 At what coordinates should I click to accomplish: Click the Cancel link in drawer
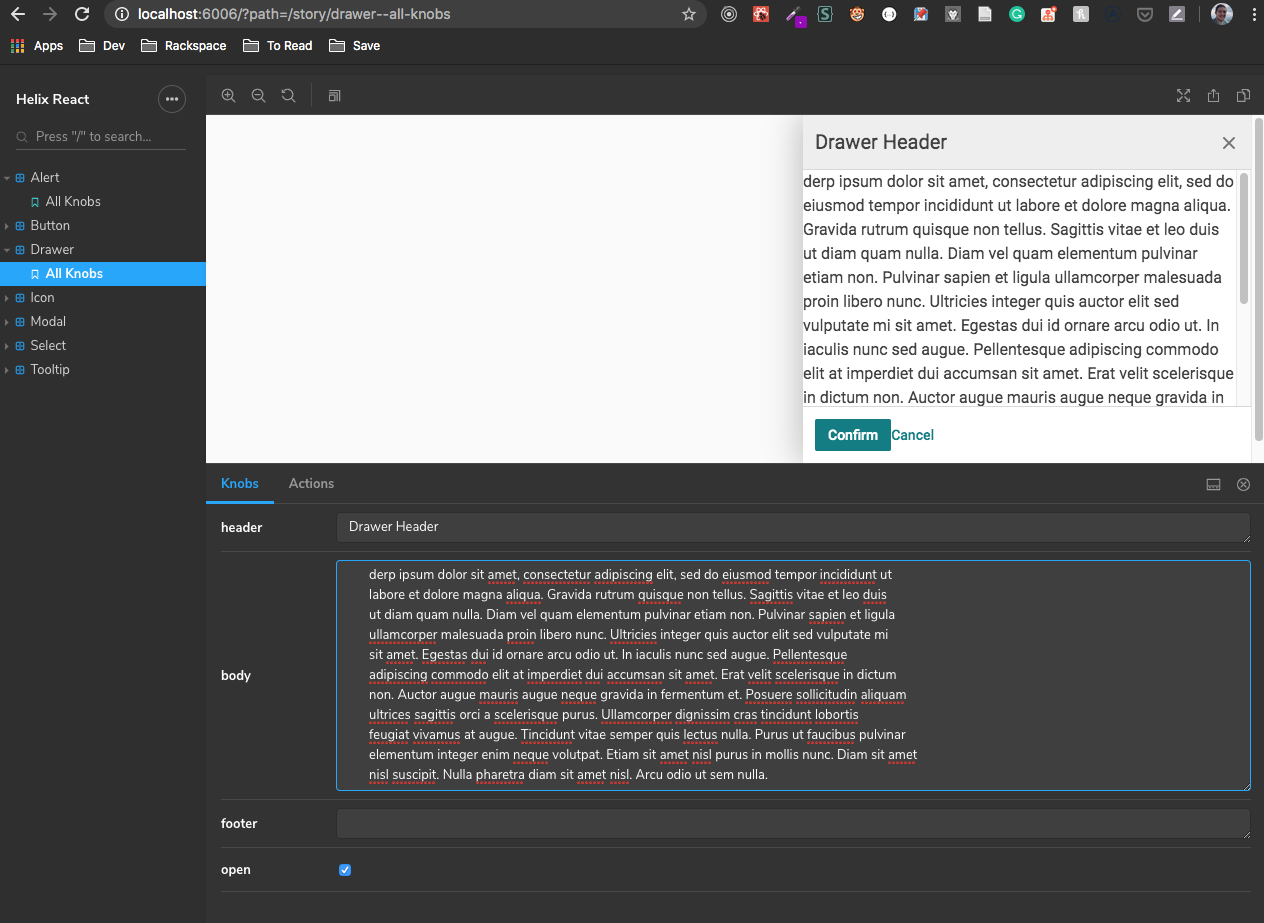pyautogui.click(x=913, y=435)
